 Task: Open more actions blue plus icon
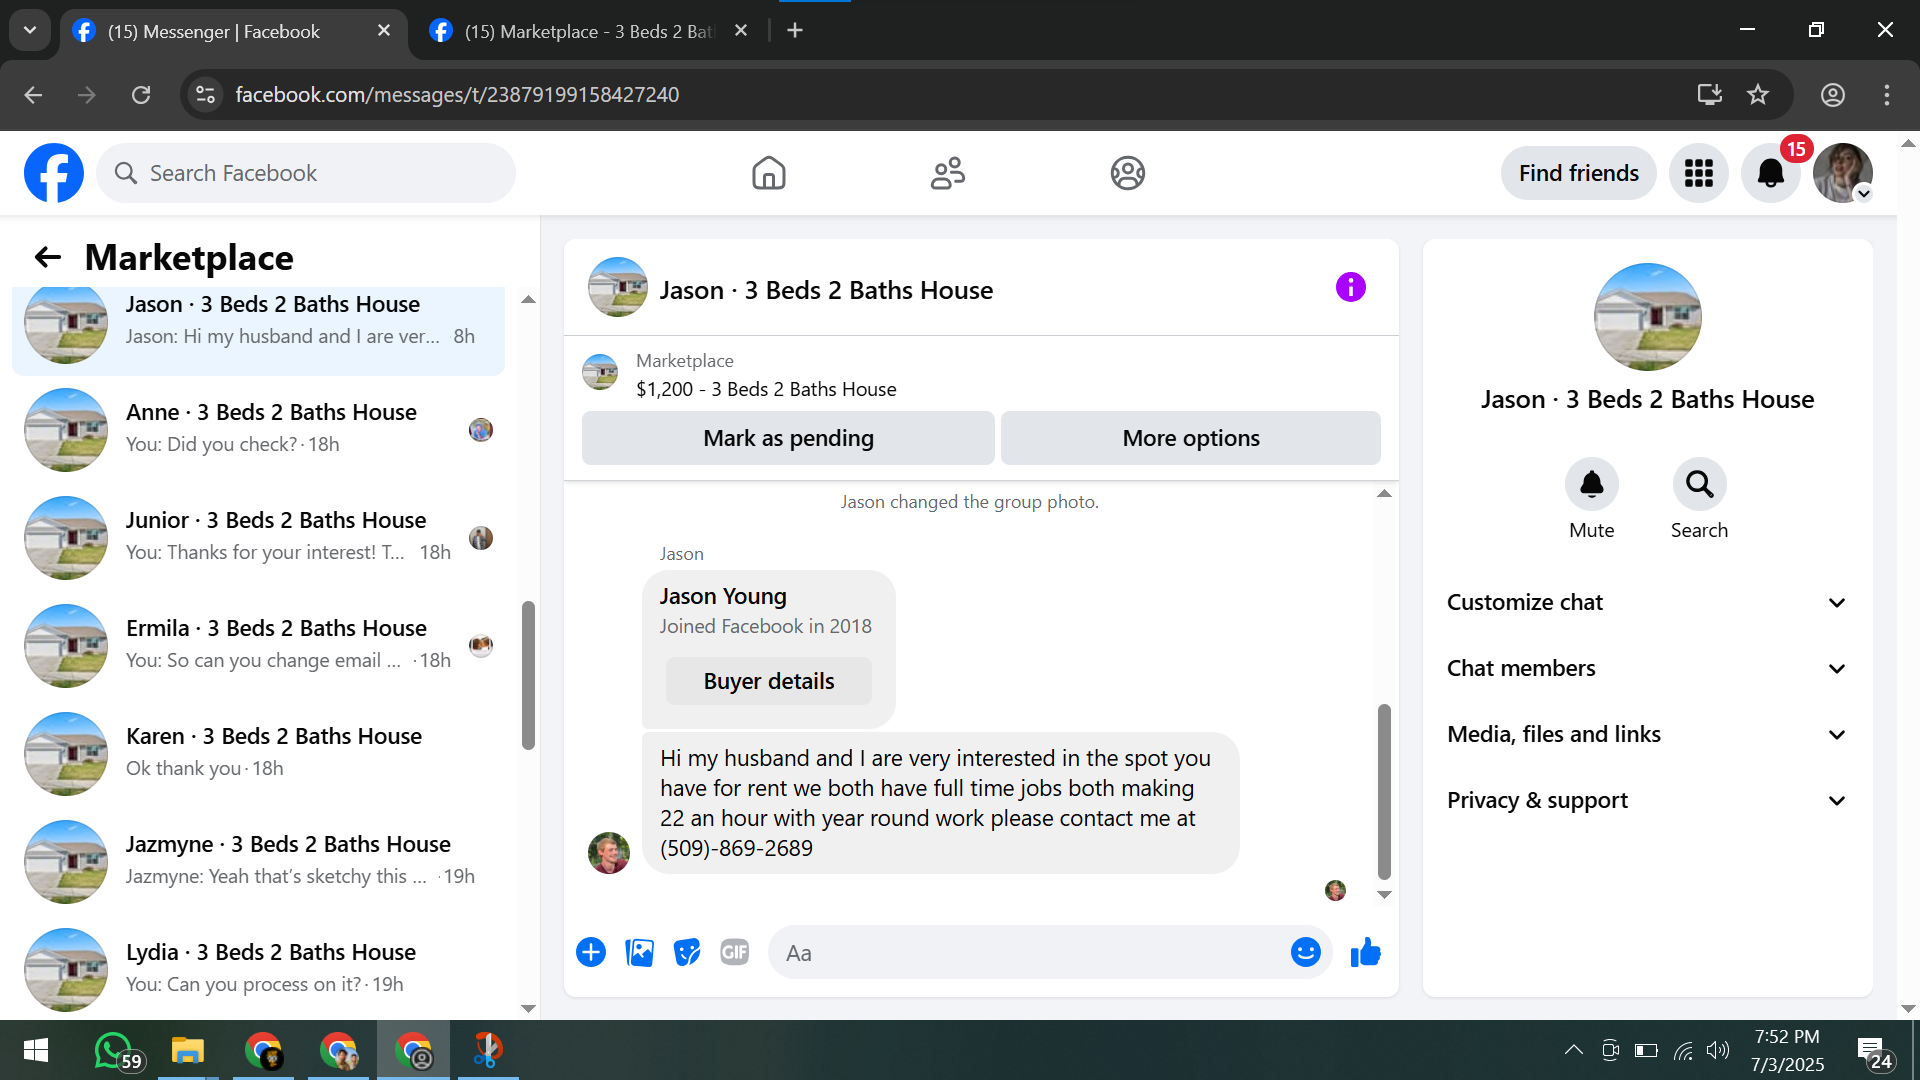591,953
